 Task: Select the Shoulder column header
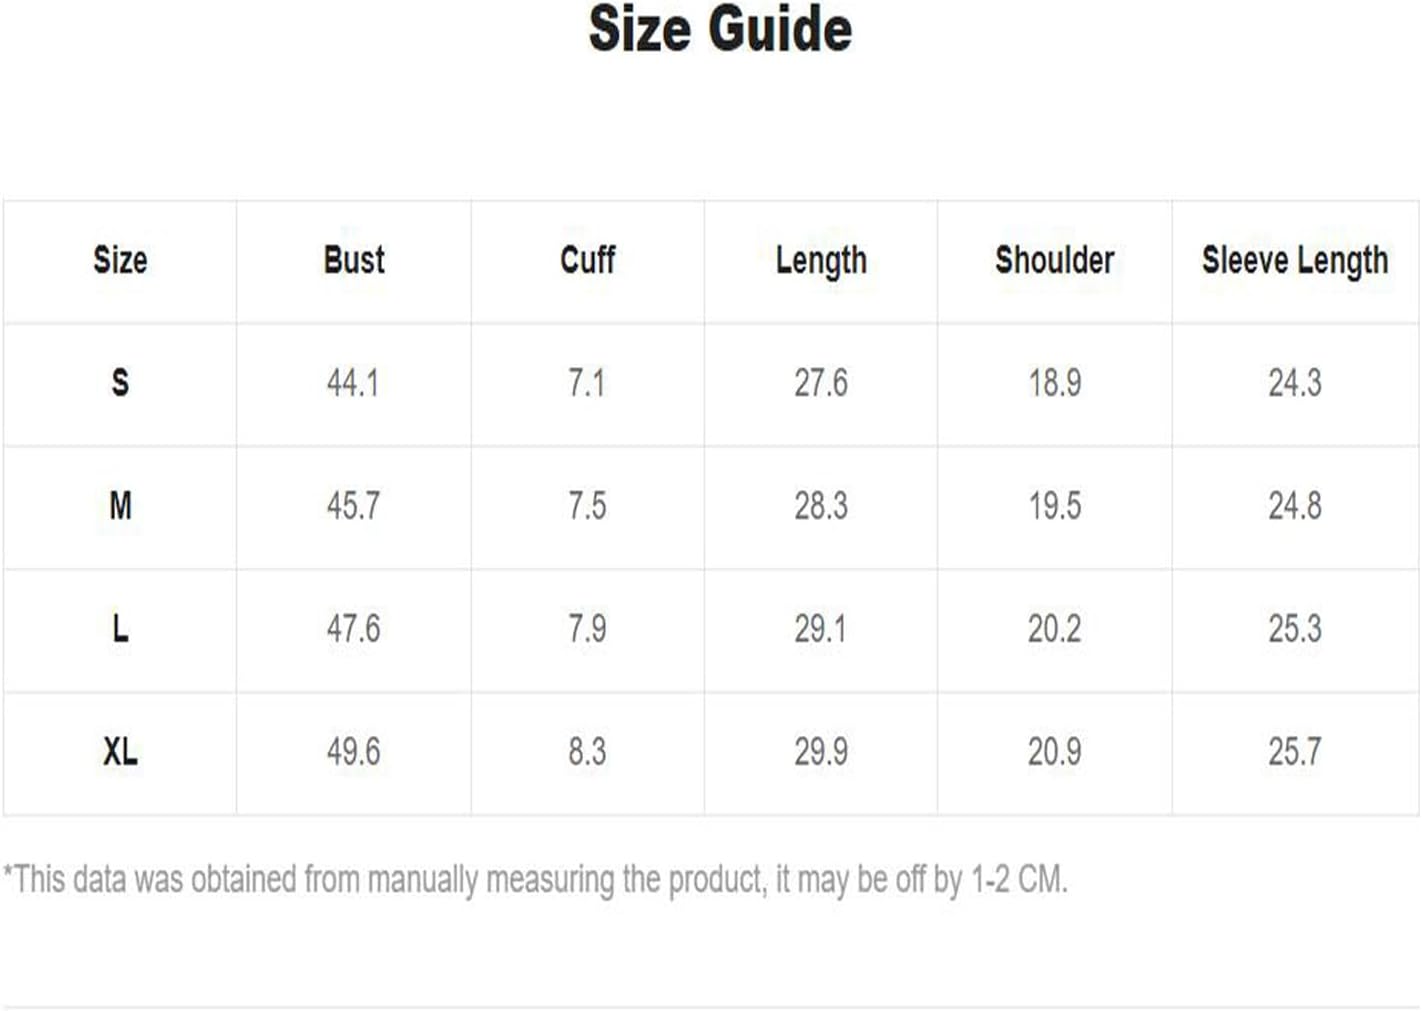click(1054, 260)
